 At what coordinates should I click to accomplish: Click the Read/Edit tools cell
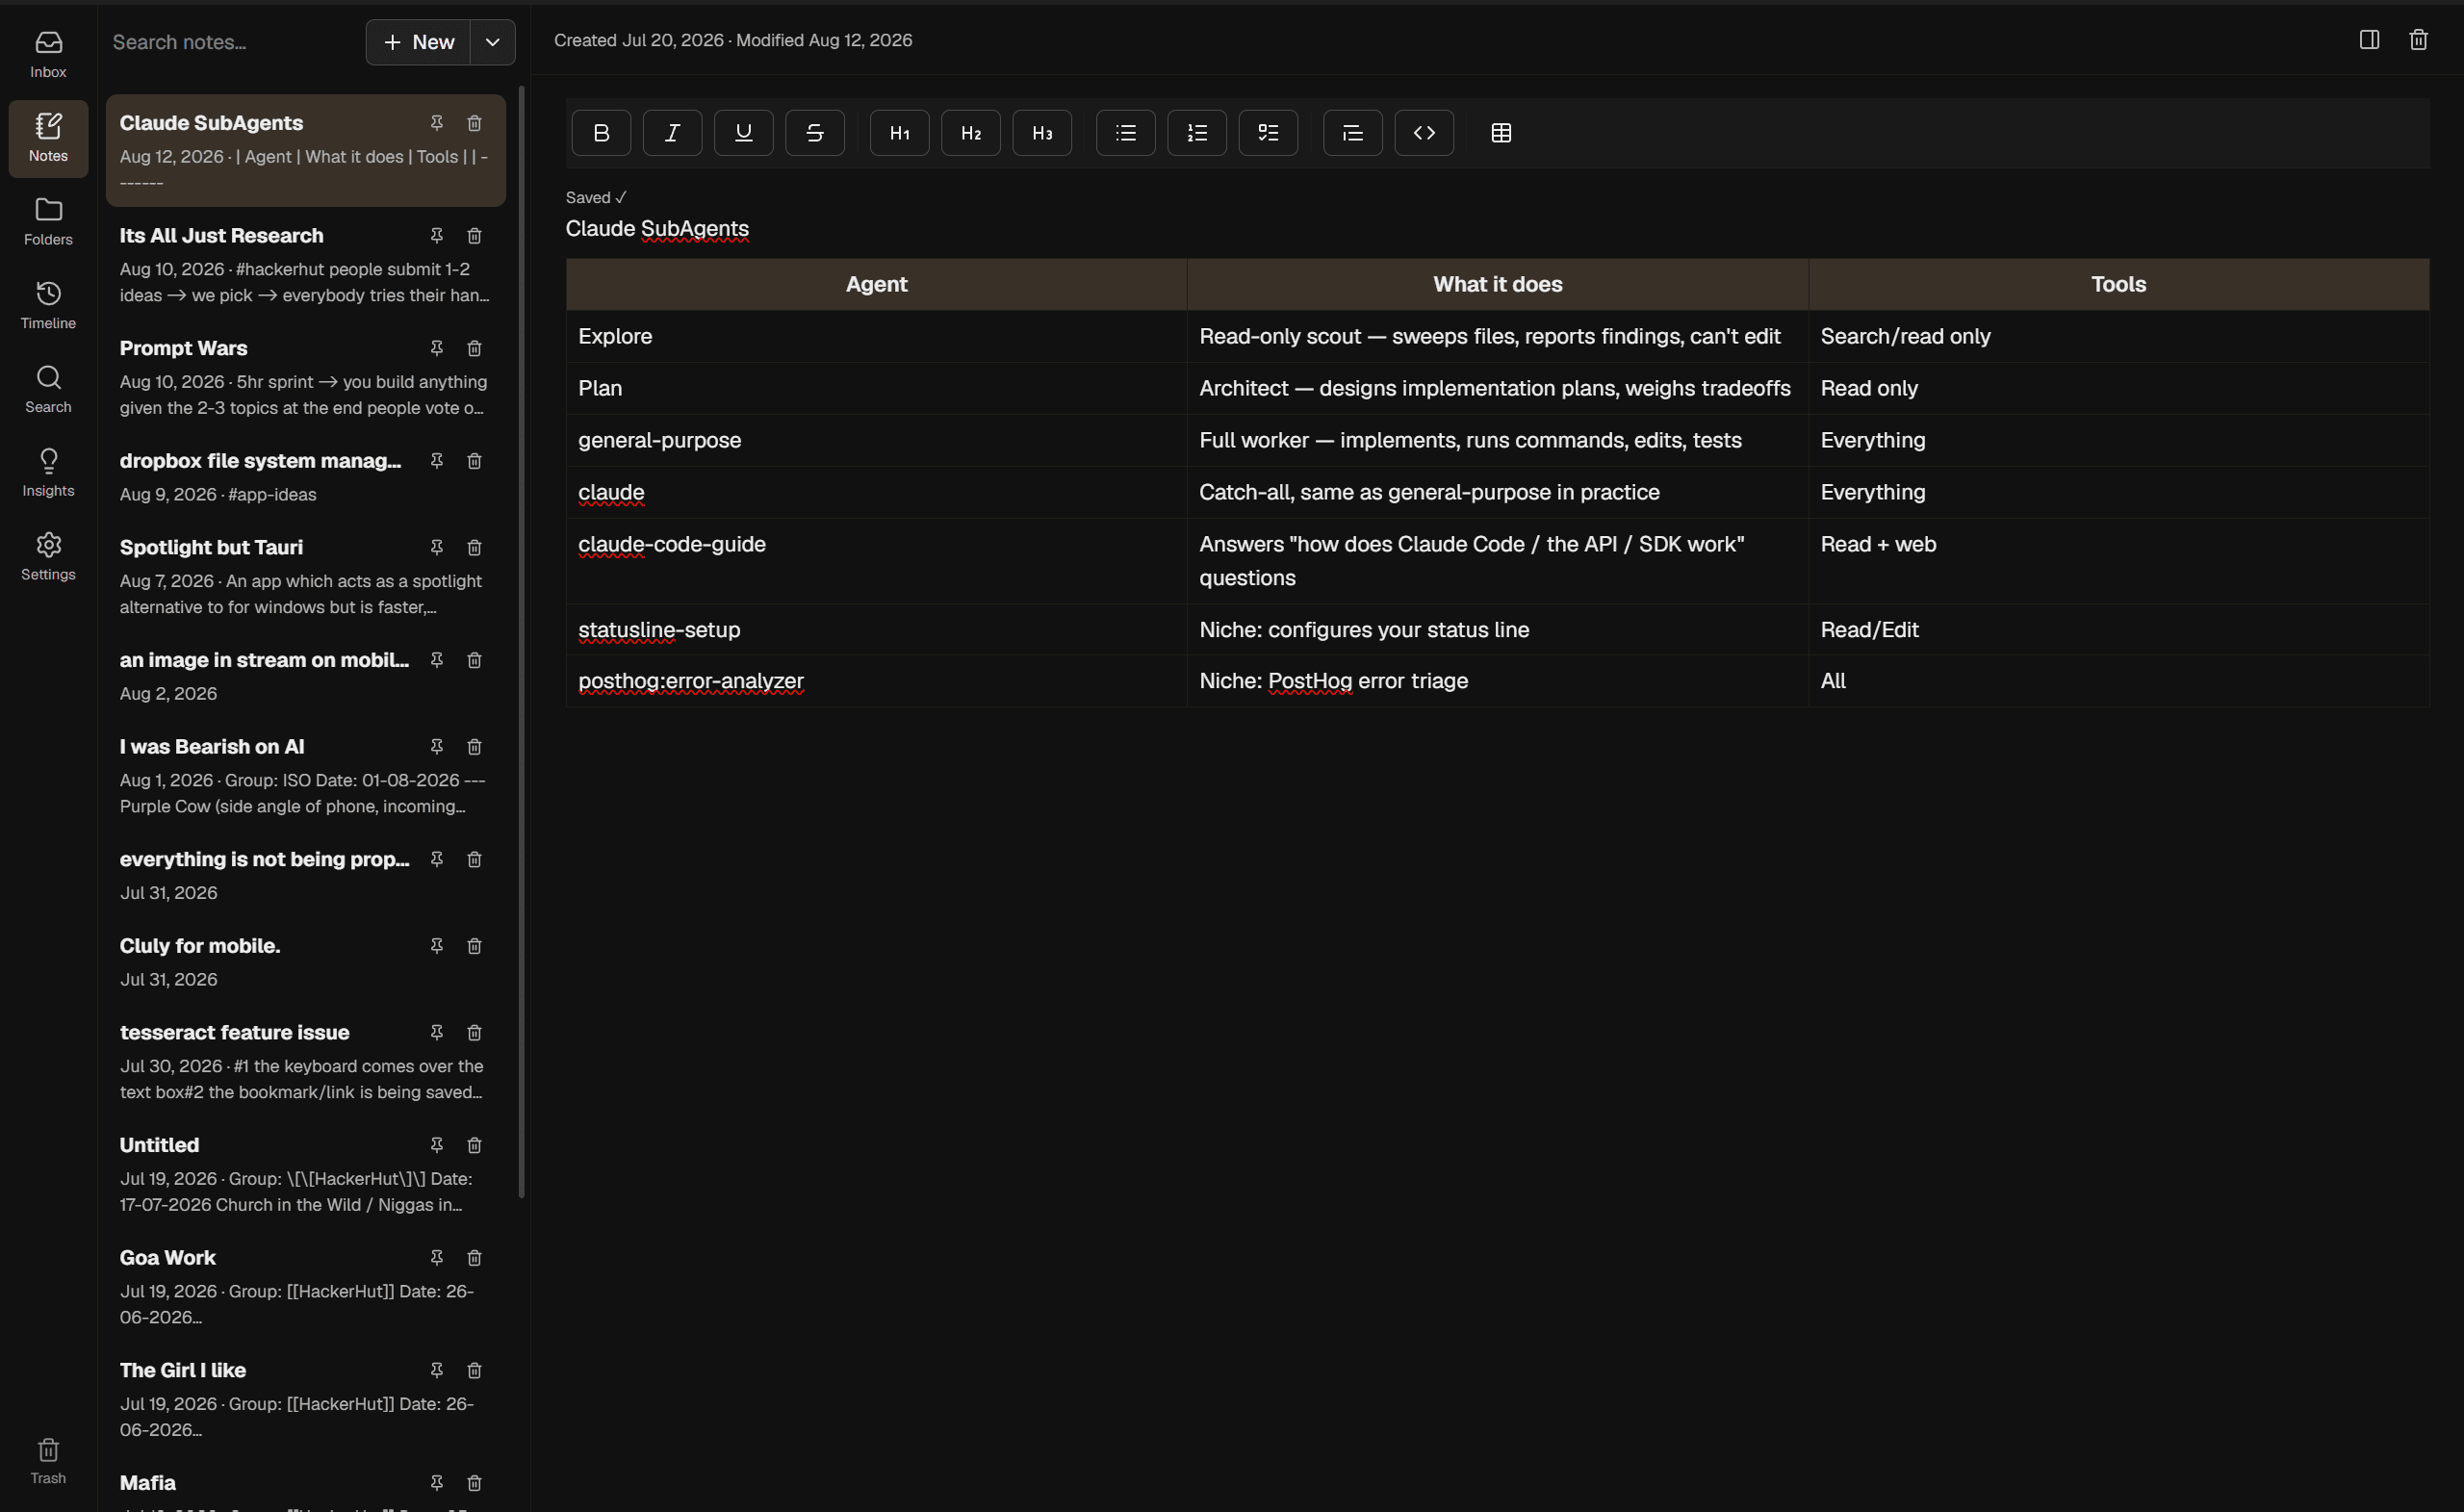pyautogui.click(x=2118, y=630)
